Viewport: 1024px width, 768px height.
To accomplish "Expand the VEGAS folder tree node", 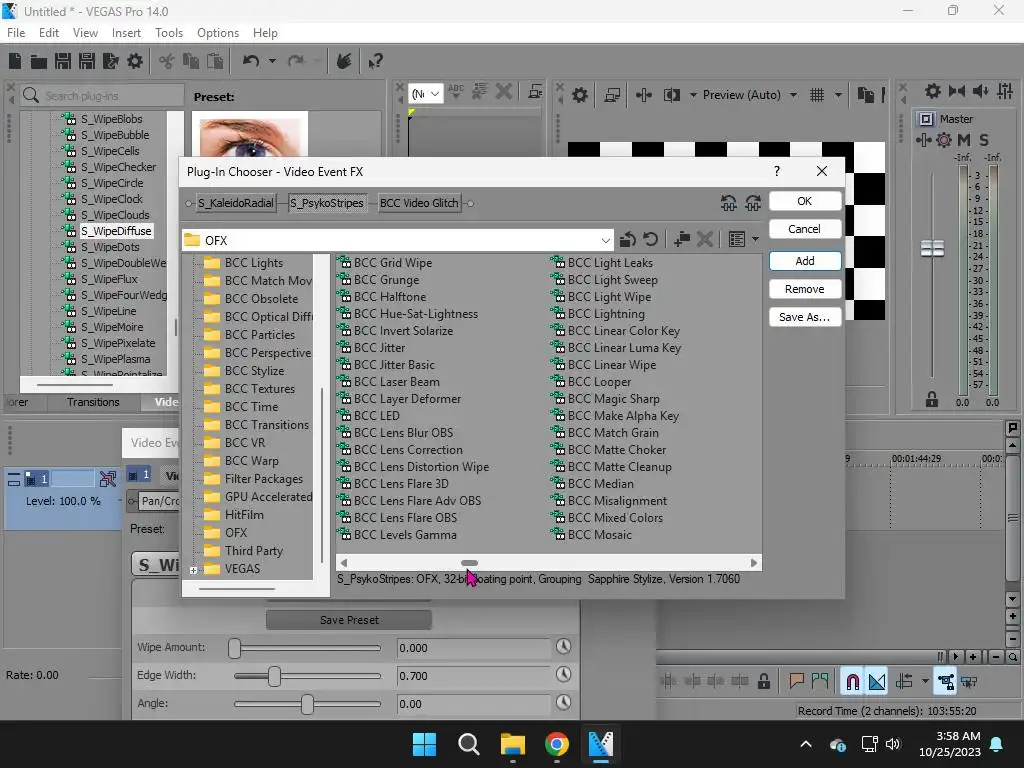I will [x=193, y=570].
